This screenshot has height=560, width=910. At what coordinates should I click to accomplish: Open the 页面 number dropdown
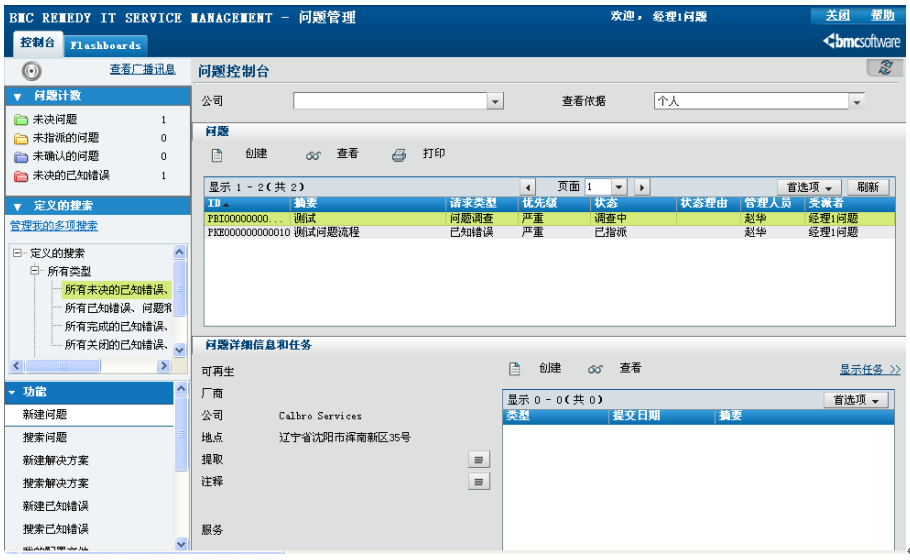coord(619,187)
